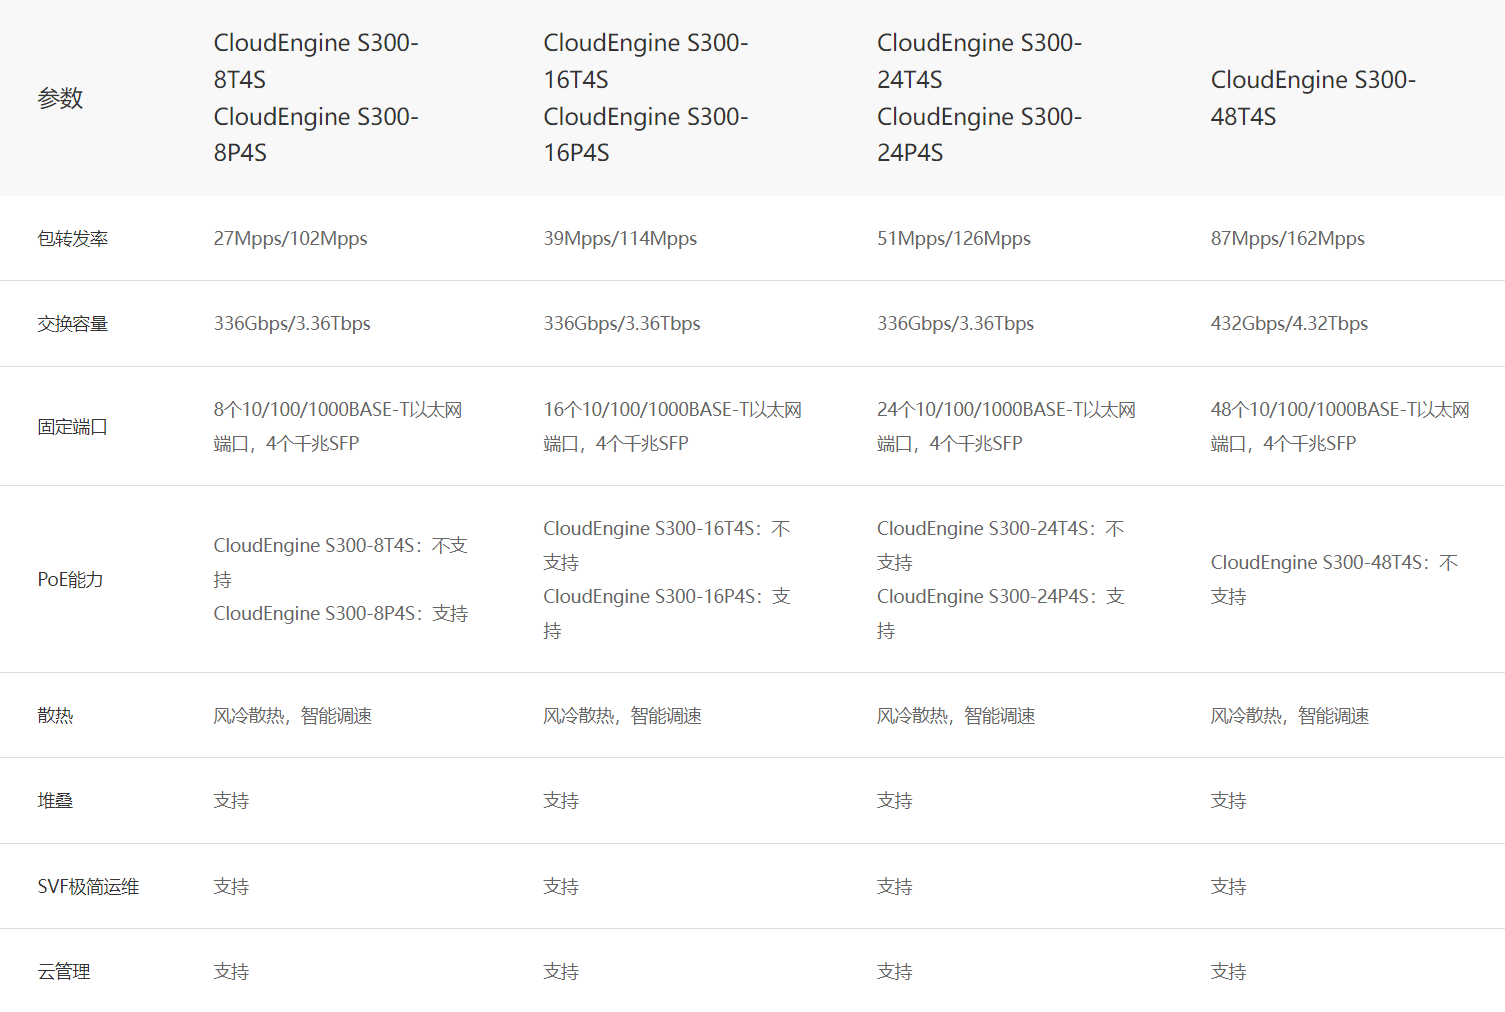Click the 云管理 row label

tap(64, 972)
